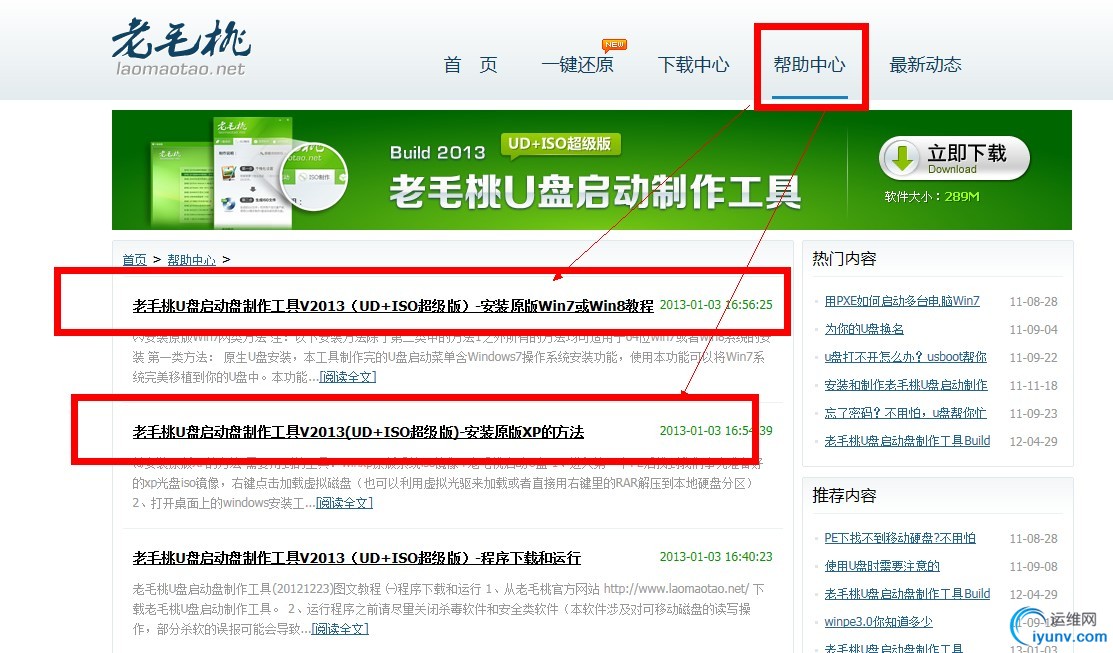The width and height of the screenshot is (1113, 653).
Task: Click 阅读全文 for the Win7或Win8 article
Action: tap(348, 377)
